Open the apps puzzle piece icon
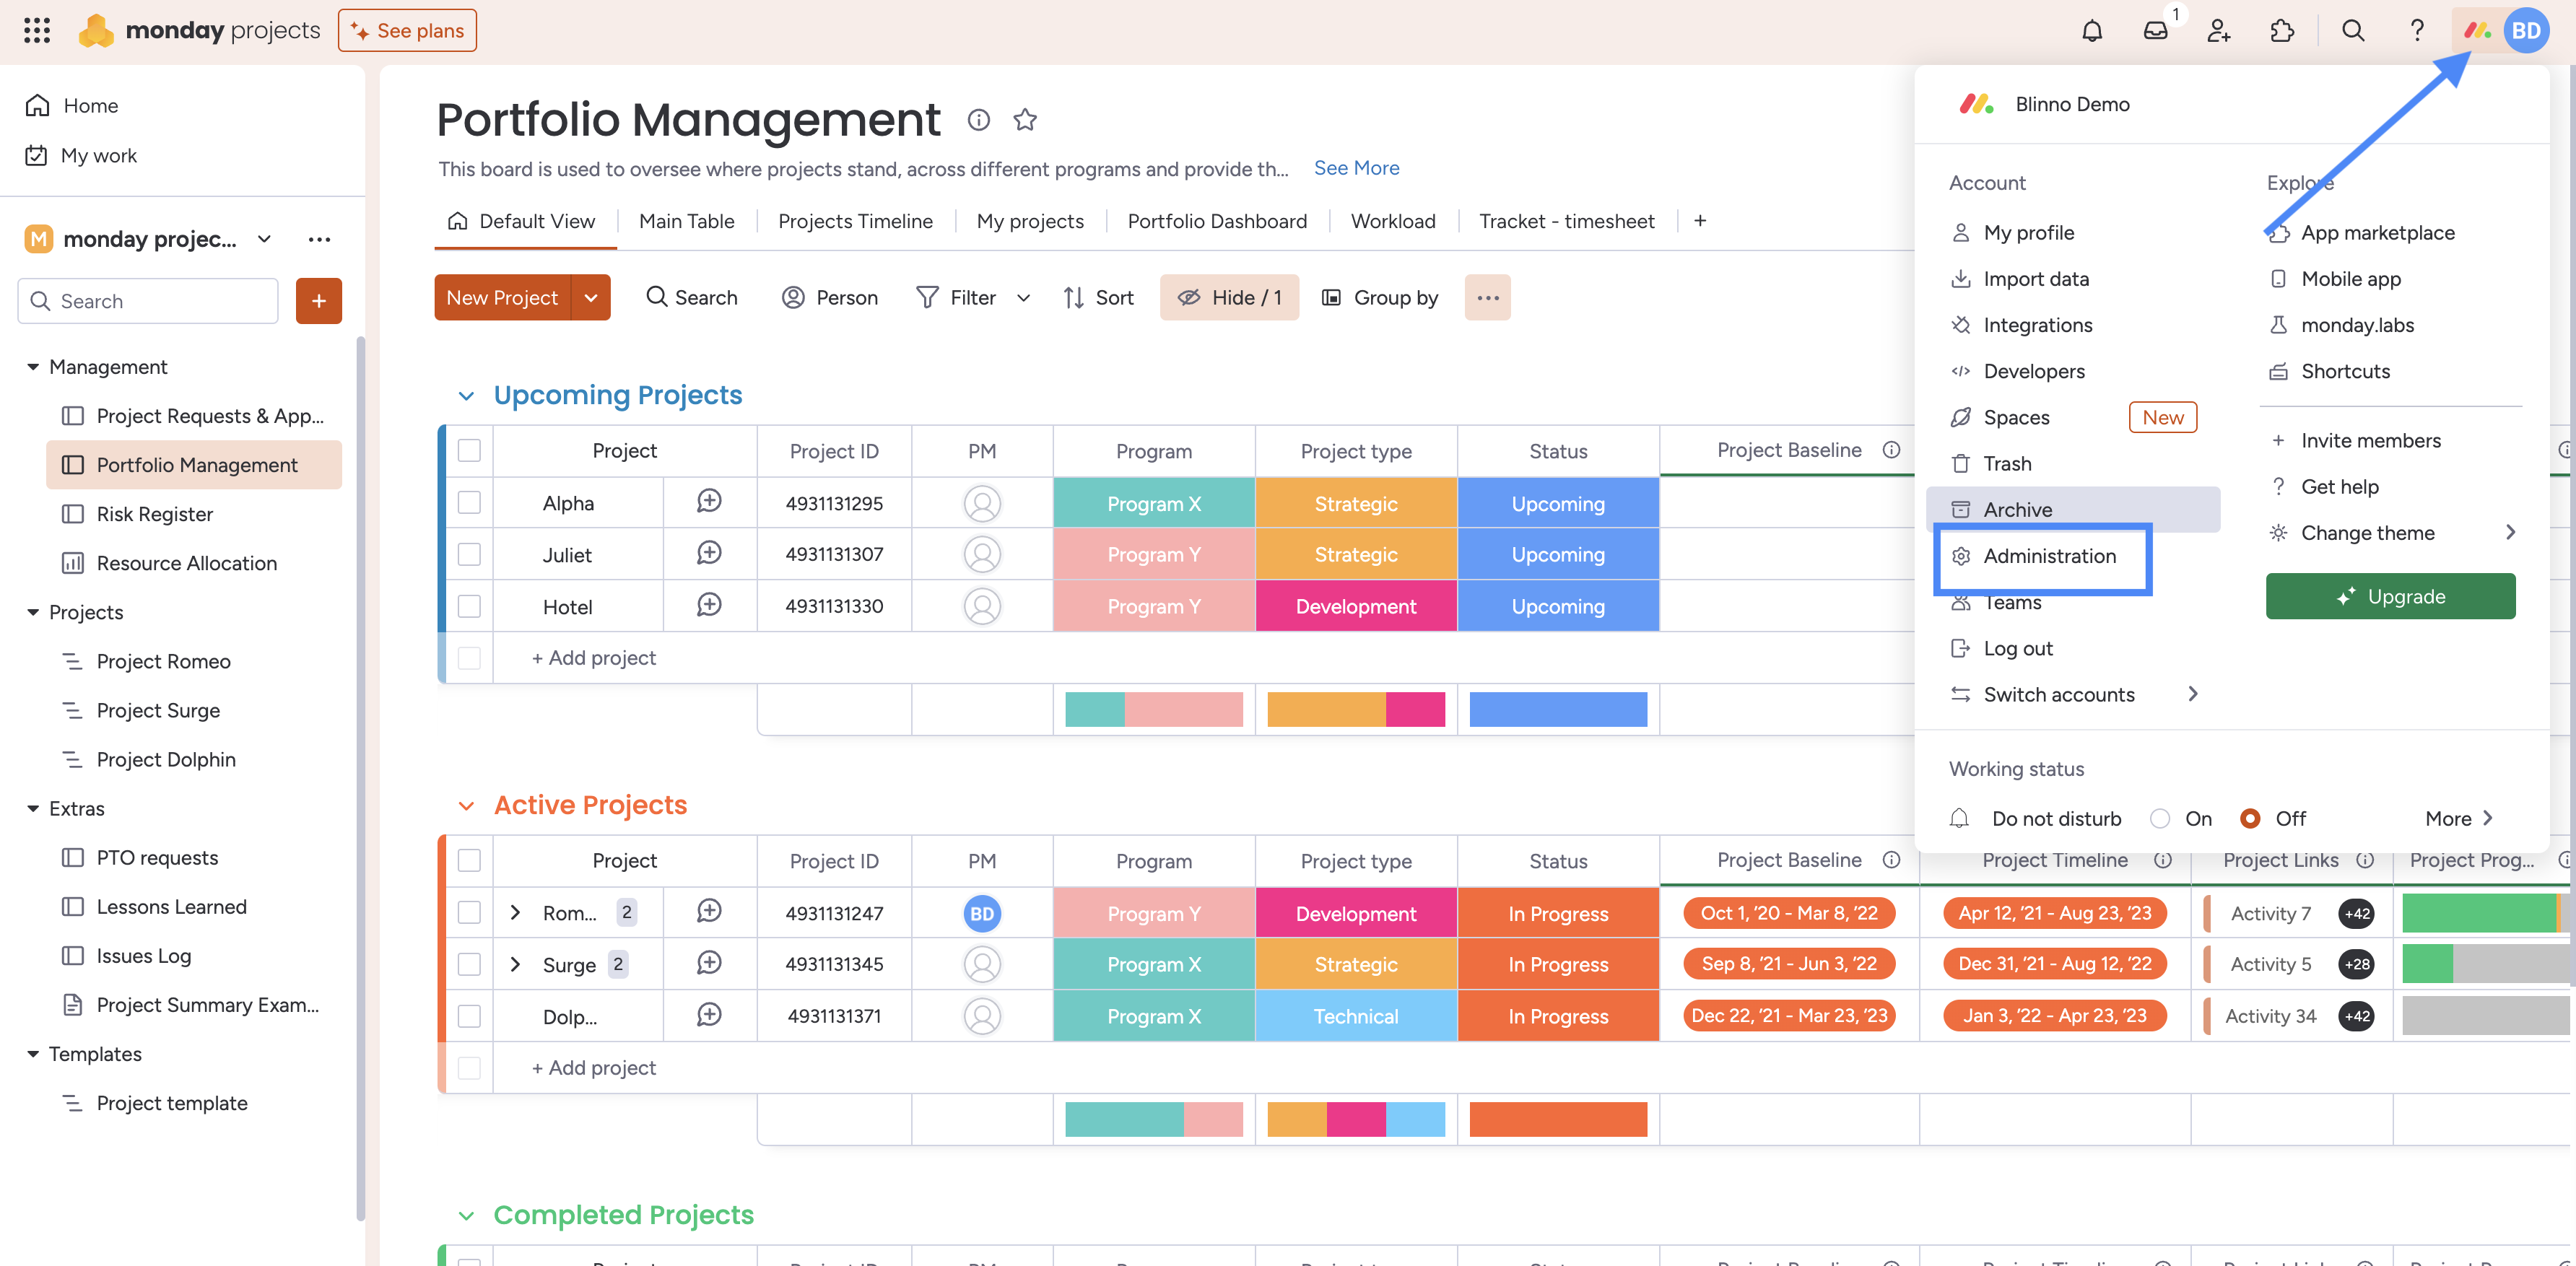 (x=2282, y=30)
